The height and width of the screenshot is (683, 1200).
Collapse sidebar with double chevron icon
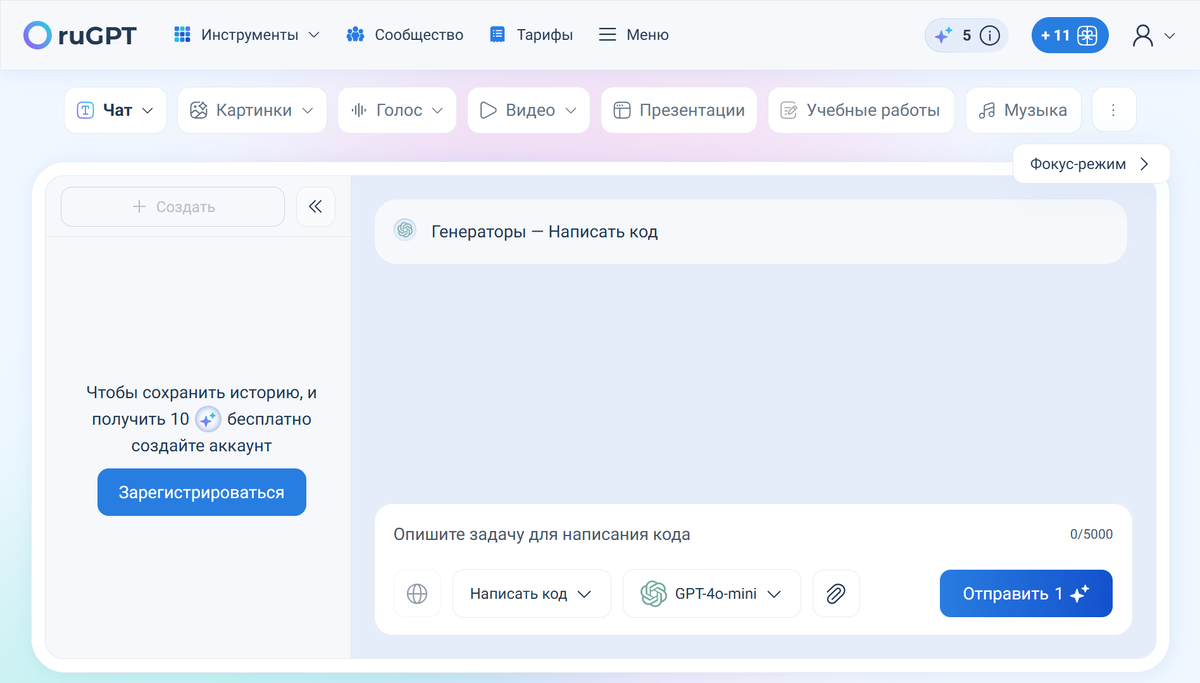tap(316, 207)
